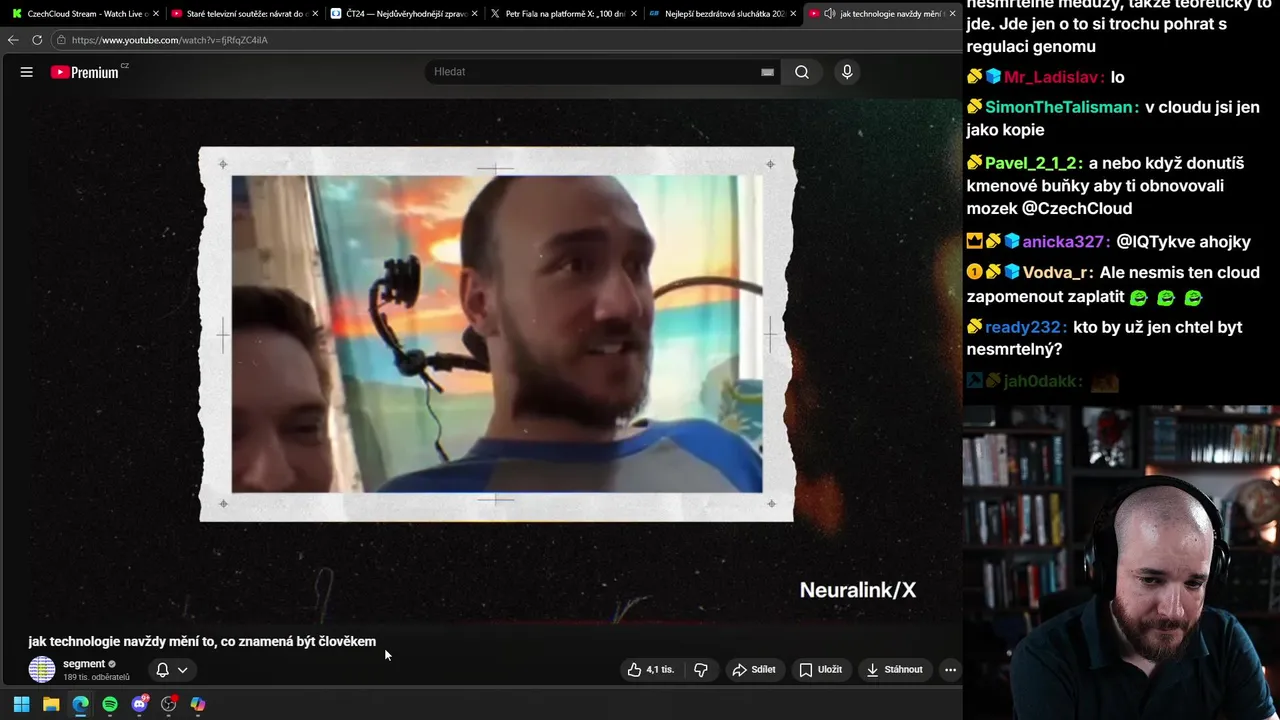Click the Neuralink/X caption in video
Viewport: 1280px width, 720px height.
858,590
